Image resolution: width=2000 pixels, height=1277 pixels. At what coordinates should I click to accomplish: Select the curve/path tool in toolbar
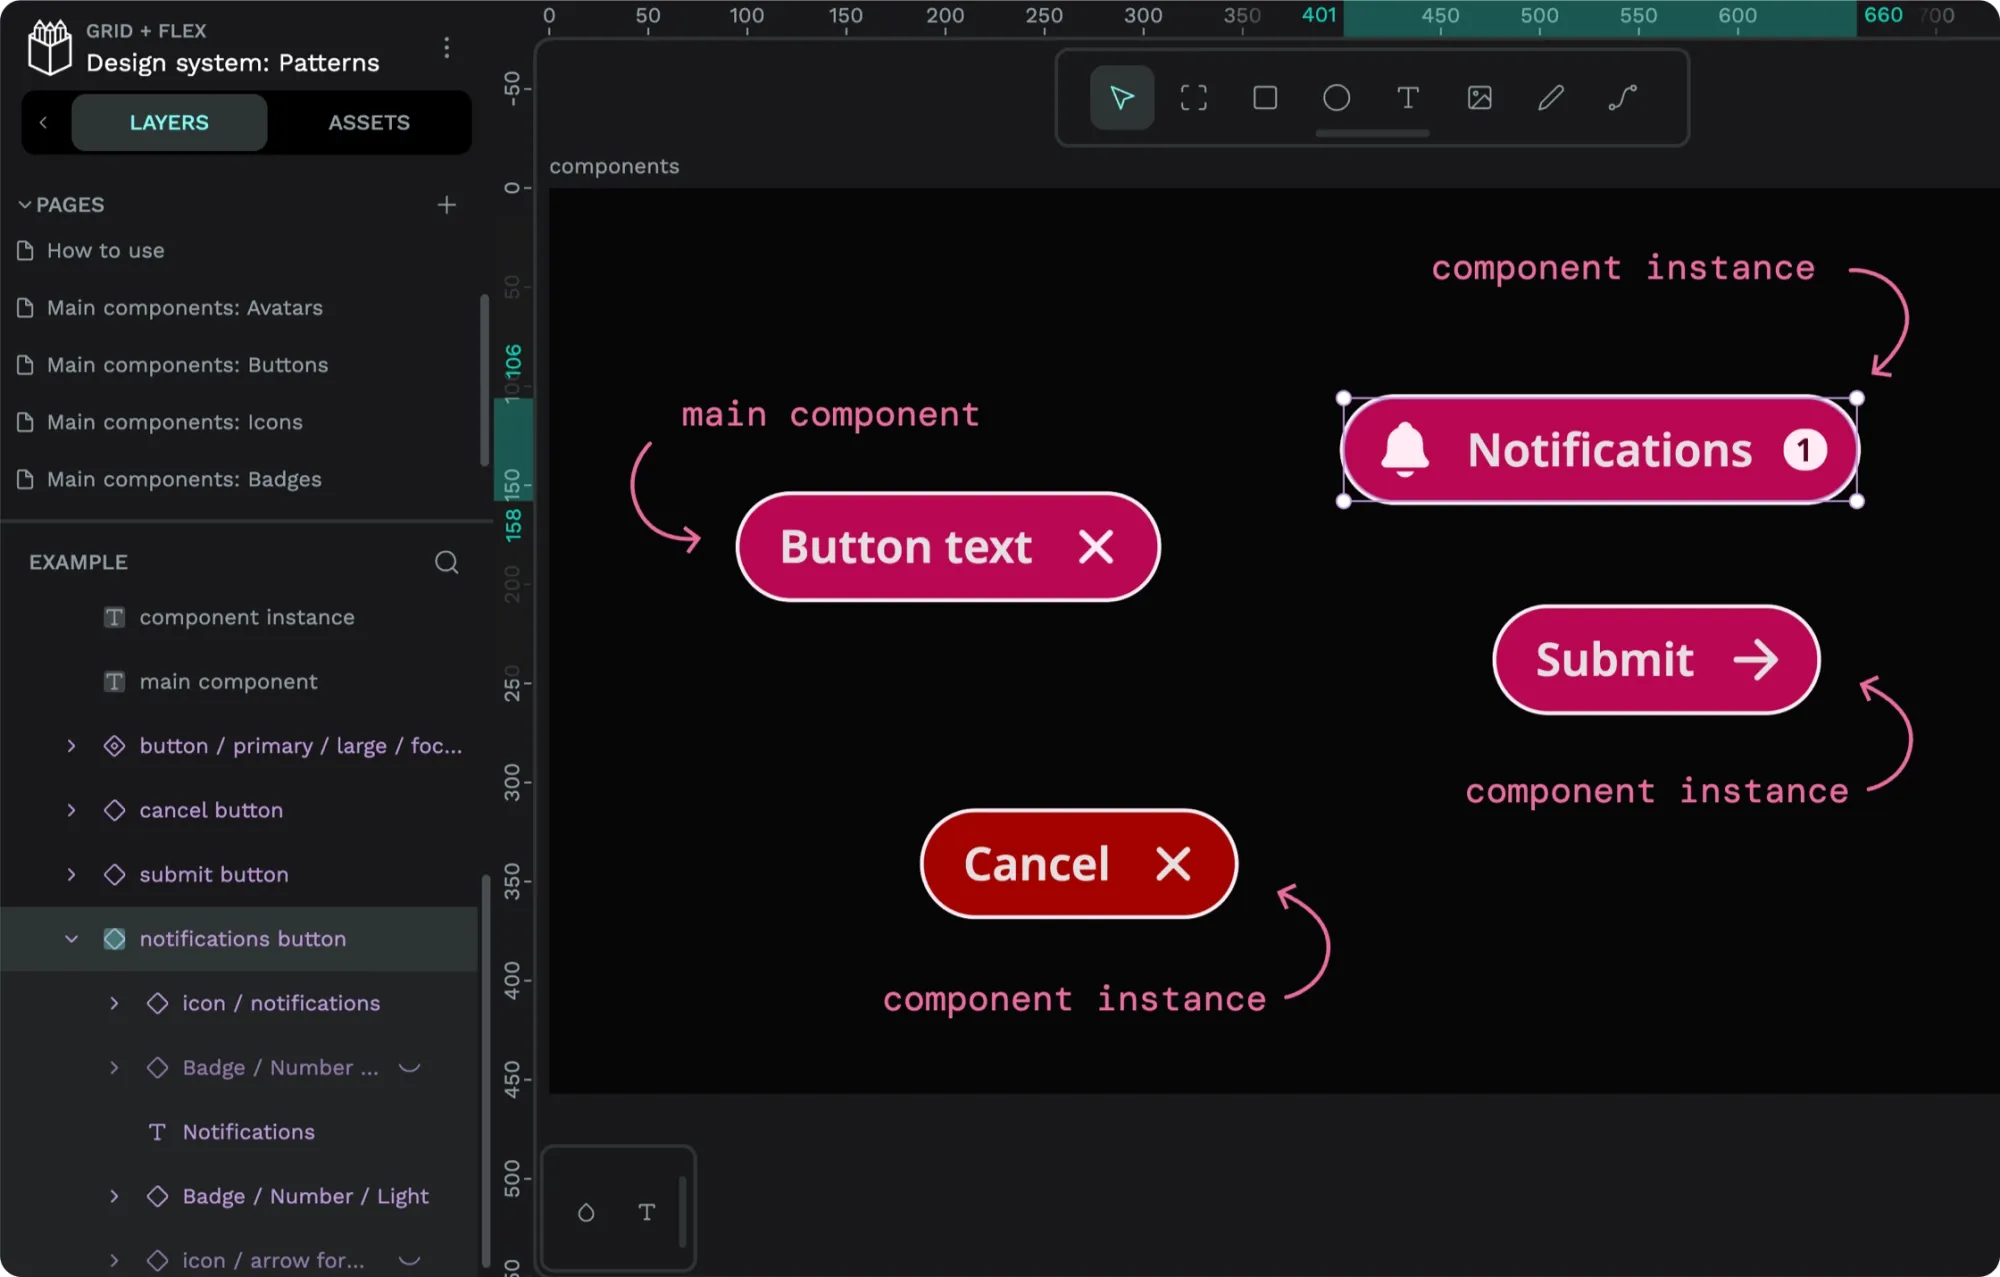click(x=1624, y=98)
